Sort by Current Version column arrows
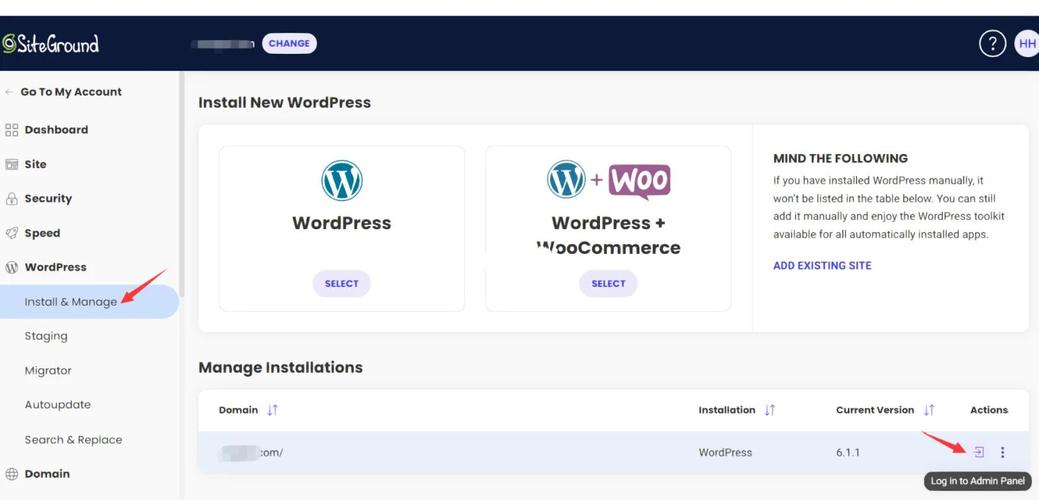The image size is (1039, 500). 929,410
